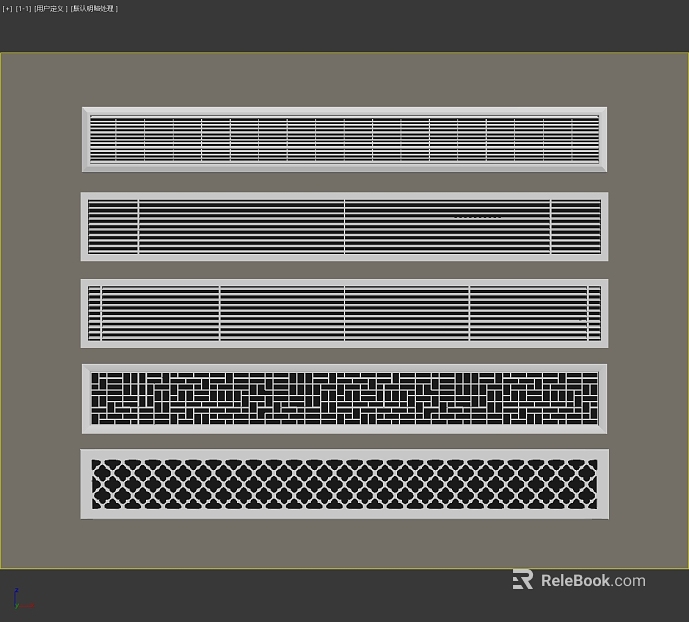Select the third horizontal louver vent grille

coord(344,313)
